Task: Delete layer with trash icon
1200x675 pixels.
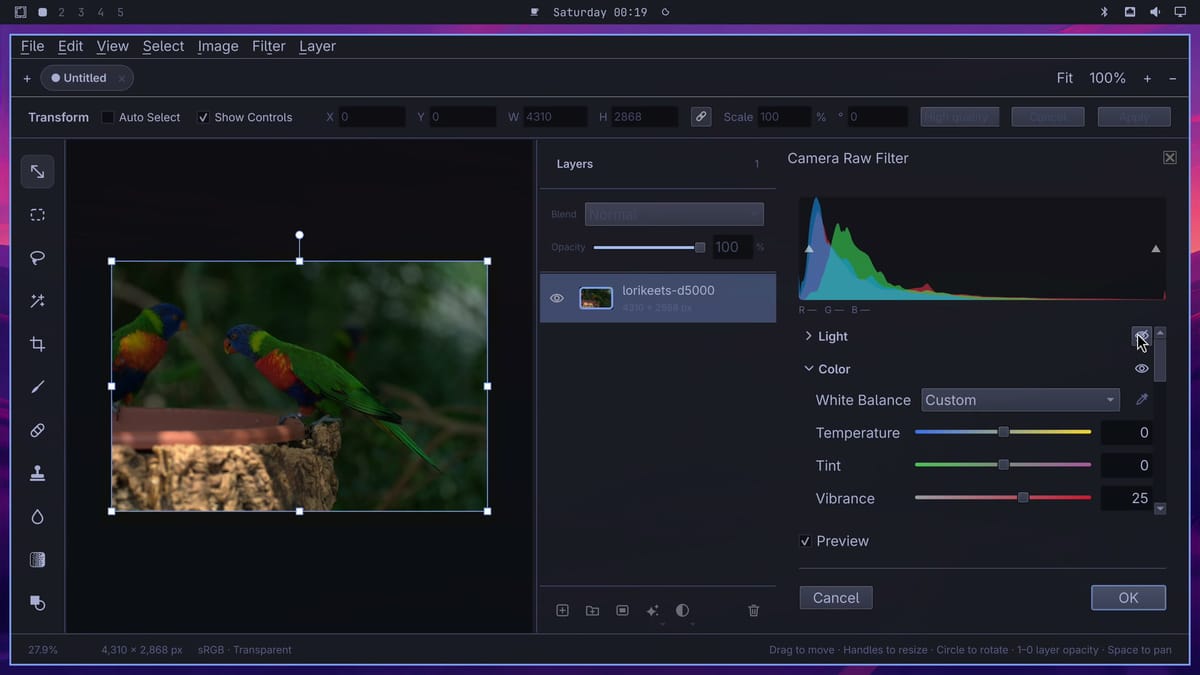Action: [x=754, y=610]
